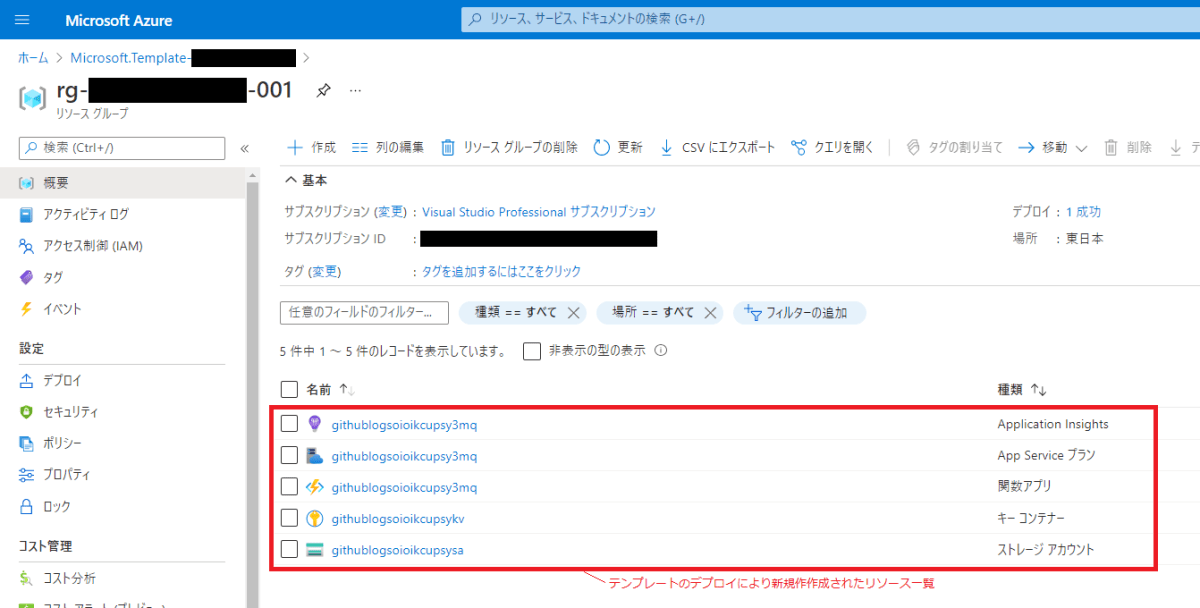Select 概要 in the side menu
The height and width of the screenshot is (608, 1200).
[123, 183]
